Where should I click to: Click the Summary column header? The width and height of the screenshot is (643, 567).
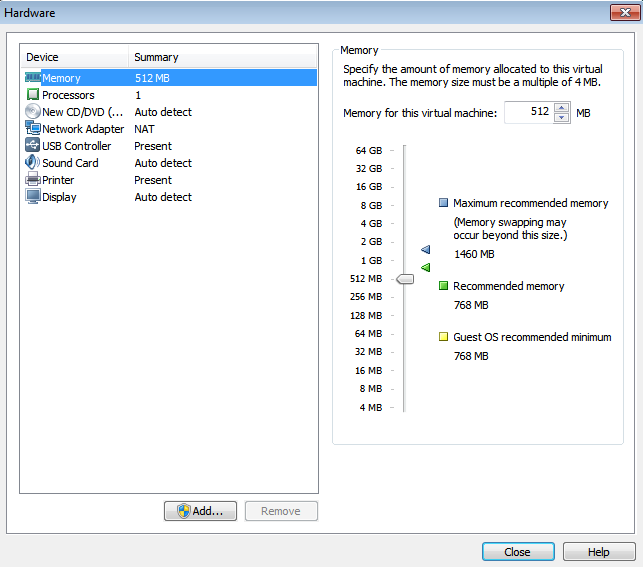(222, 57)
